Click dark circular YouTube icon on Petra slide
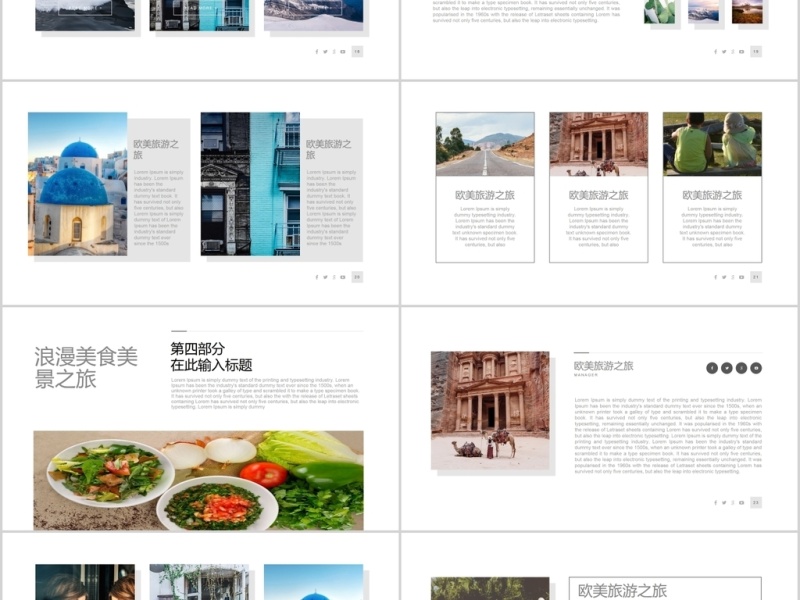This screenshot has height=600, width=800. pyautogui.click(x=756, y=368)
